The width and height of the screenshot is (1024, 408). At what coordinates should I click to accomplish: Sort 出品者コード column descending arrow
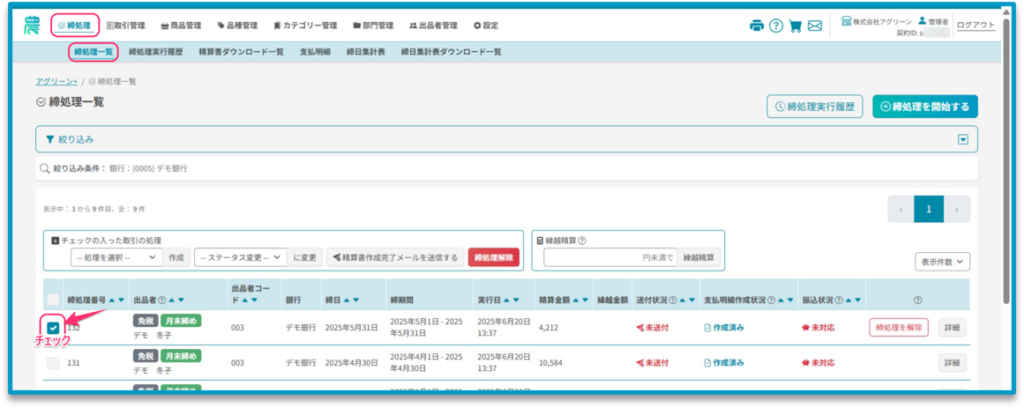(255, 300)
